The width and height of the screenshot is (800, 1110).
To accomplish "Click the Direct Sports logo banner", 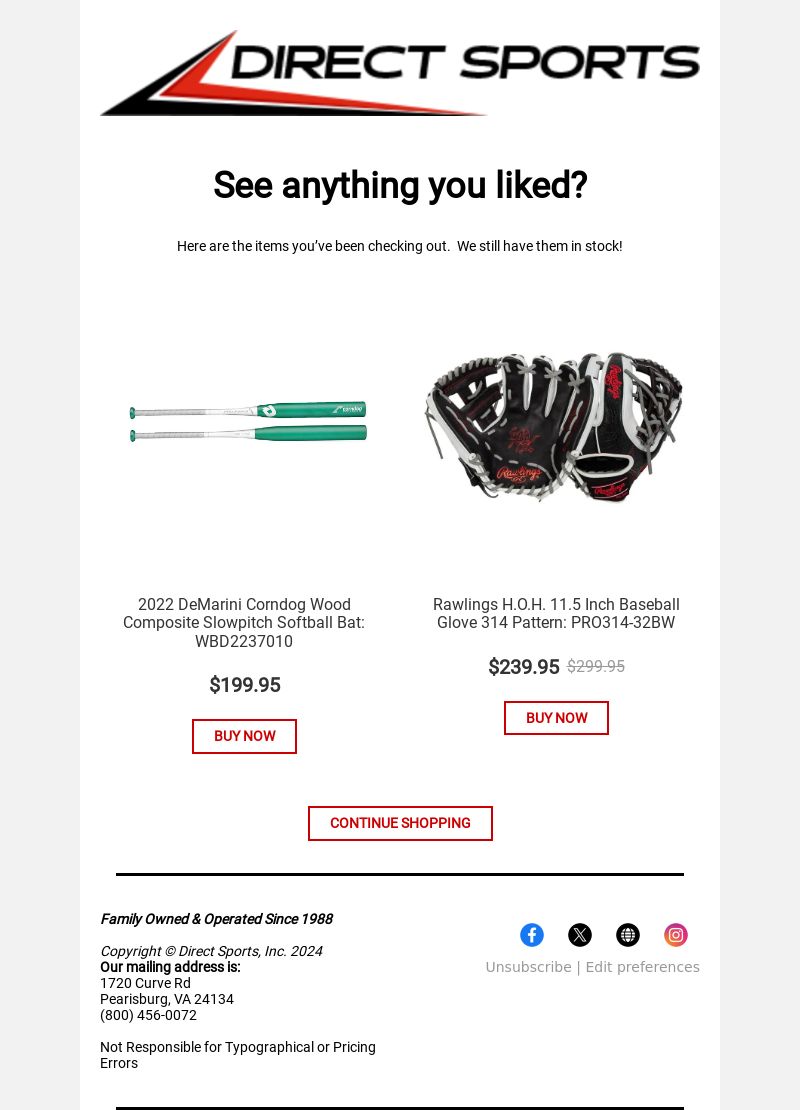I will (400, 73).
